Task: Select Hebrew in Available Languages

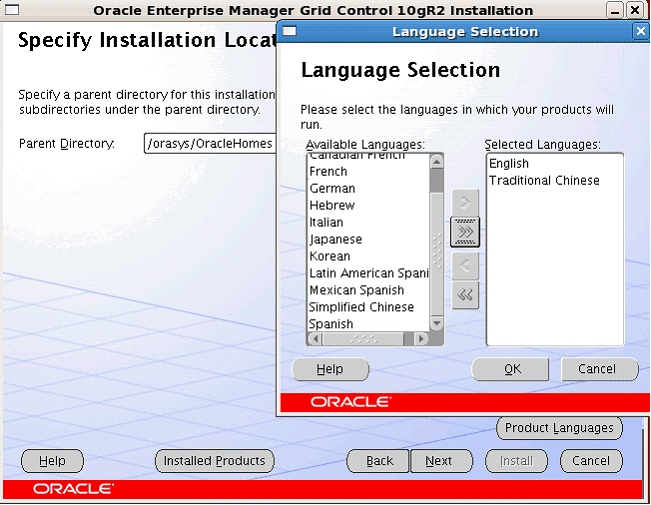Action: pyautogui.click(x=369, y=205)
